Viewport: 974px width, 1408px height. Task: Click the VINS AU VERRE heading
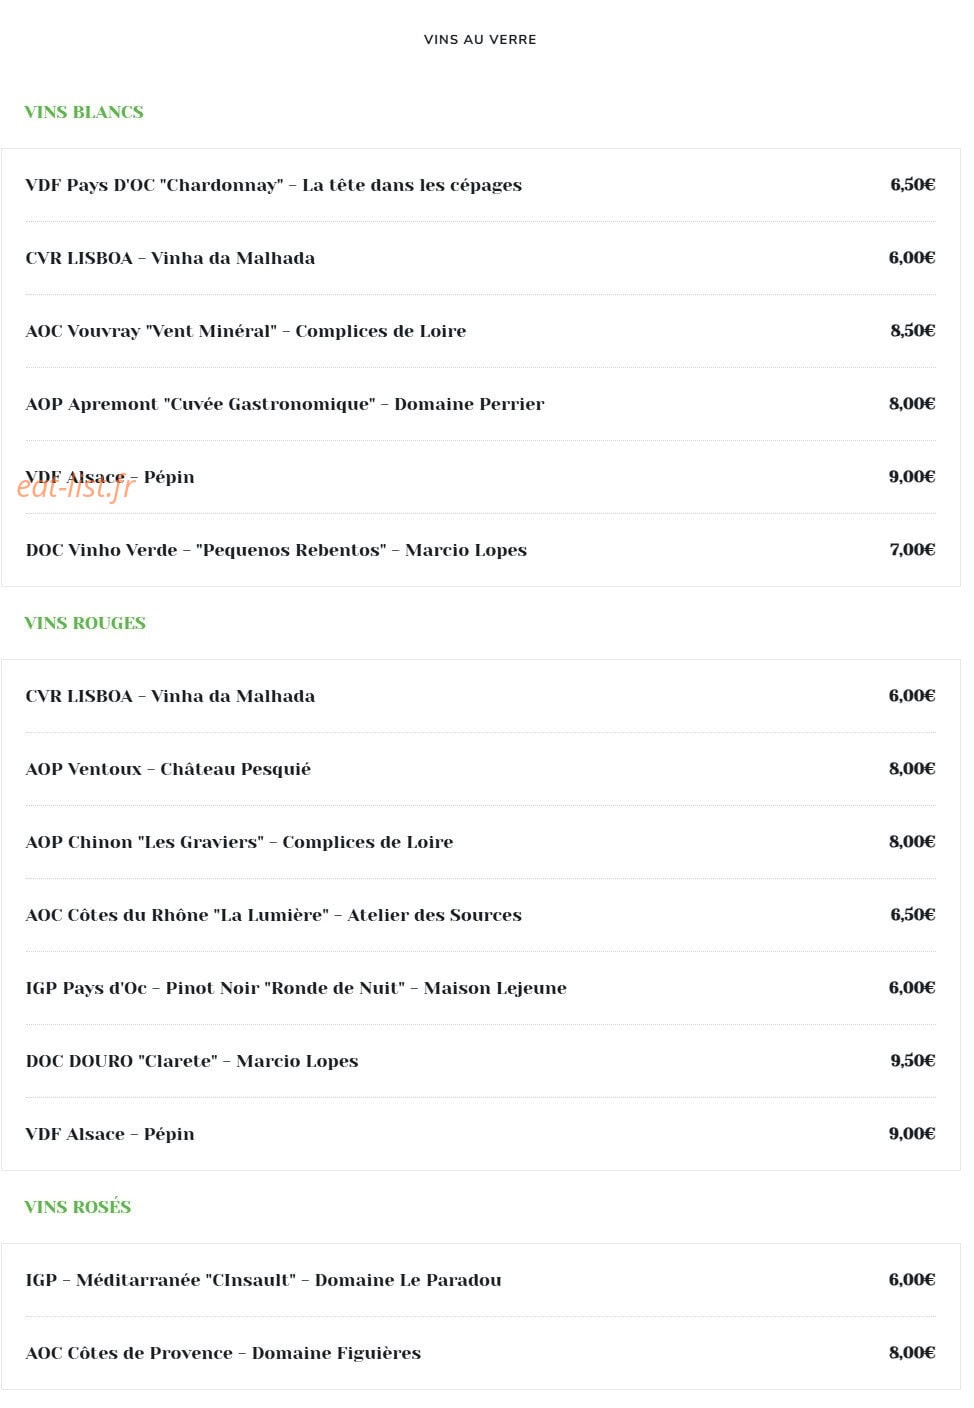pos(480,40)
